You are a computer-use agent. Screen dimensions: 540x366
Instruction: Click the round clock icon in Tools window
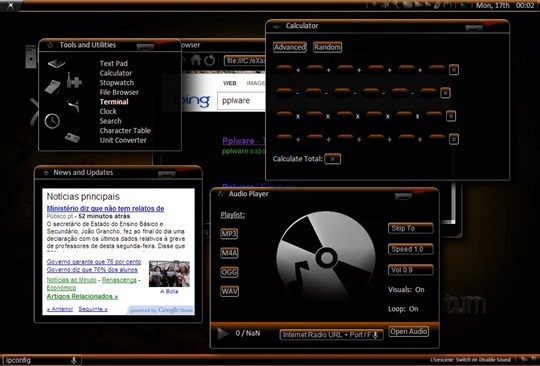pyautogui.click(x=52, y=121)
